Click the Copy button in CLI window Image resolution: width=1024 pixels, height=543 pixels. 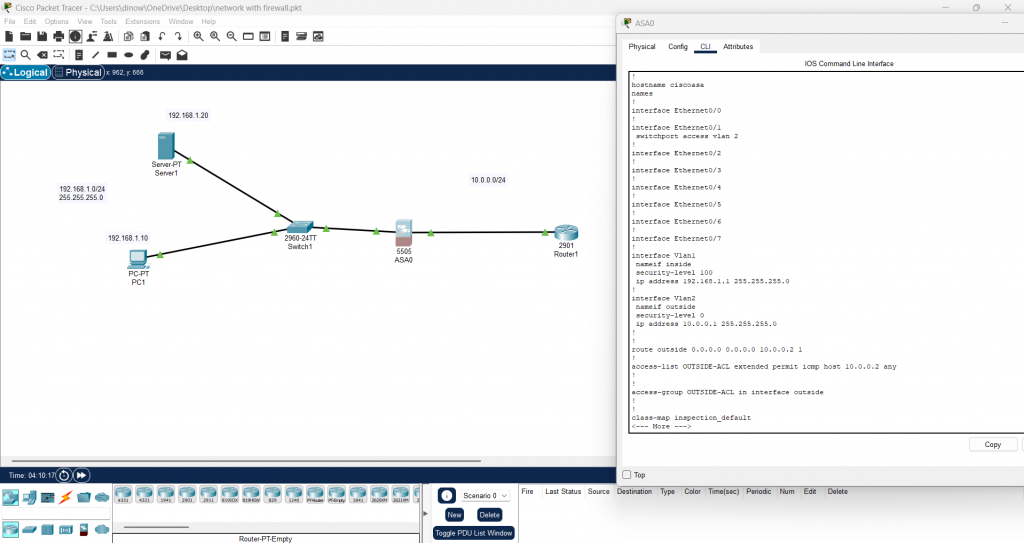(x=992, y=444)
